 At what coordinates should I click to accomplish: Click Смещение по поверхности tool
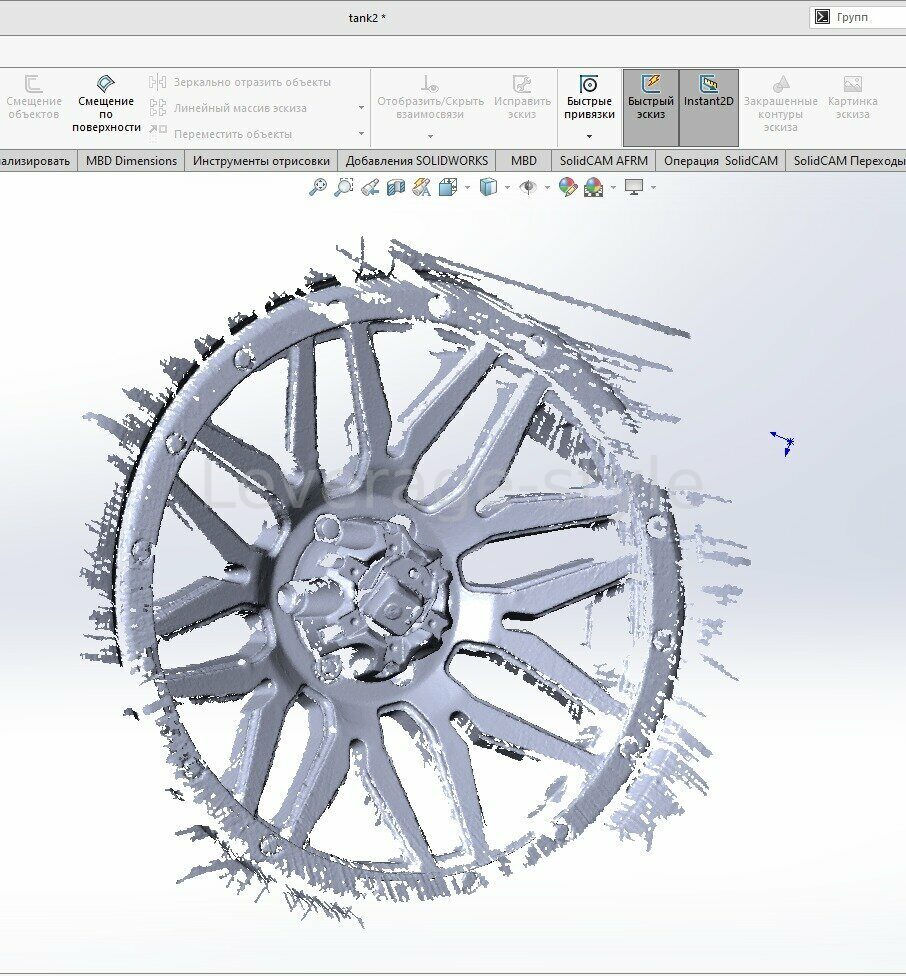(106, 104)
